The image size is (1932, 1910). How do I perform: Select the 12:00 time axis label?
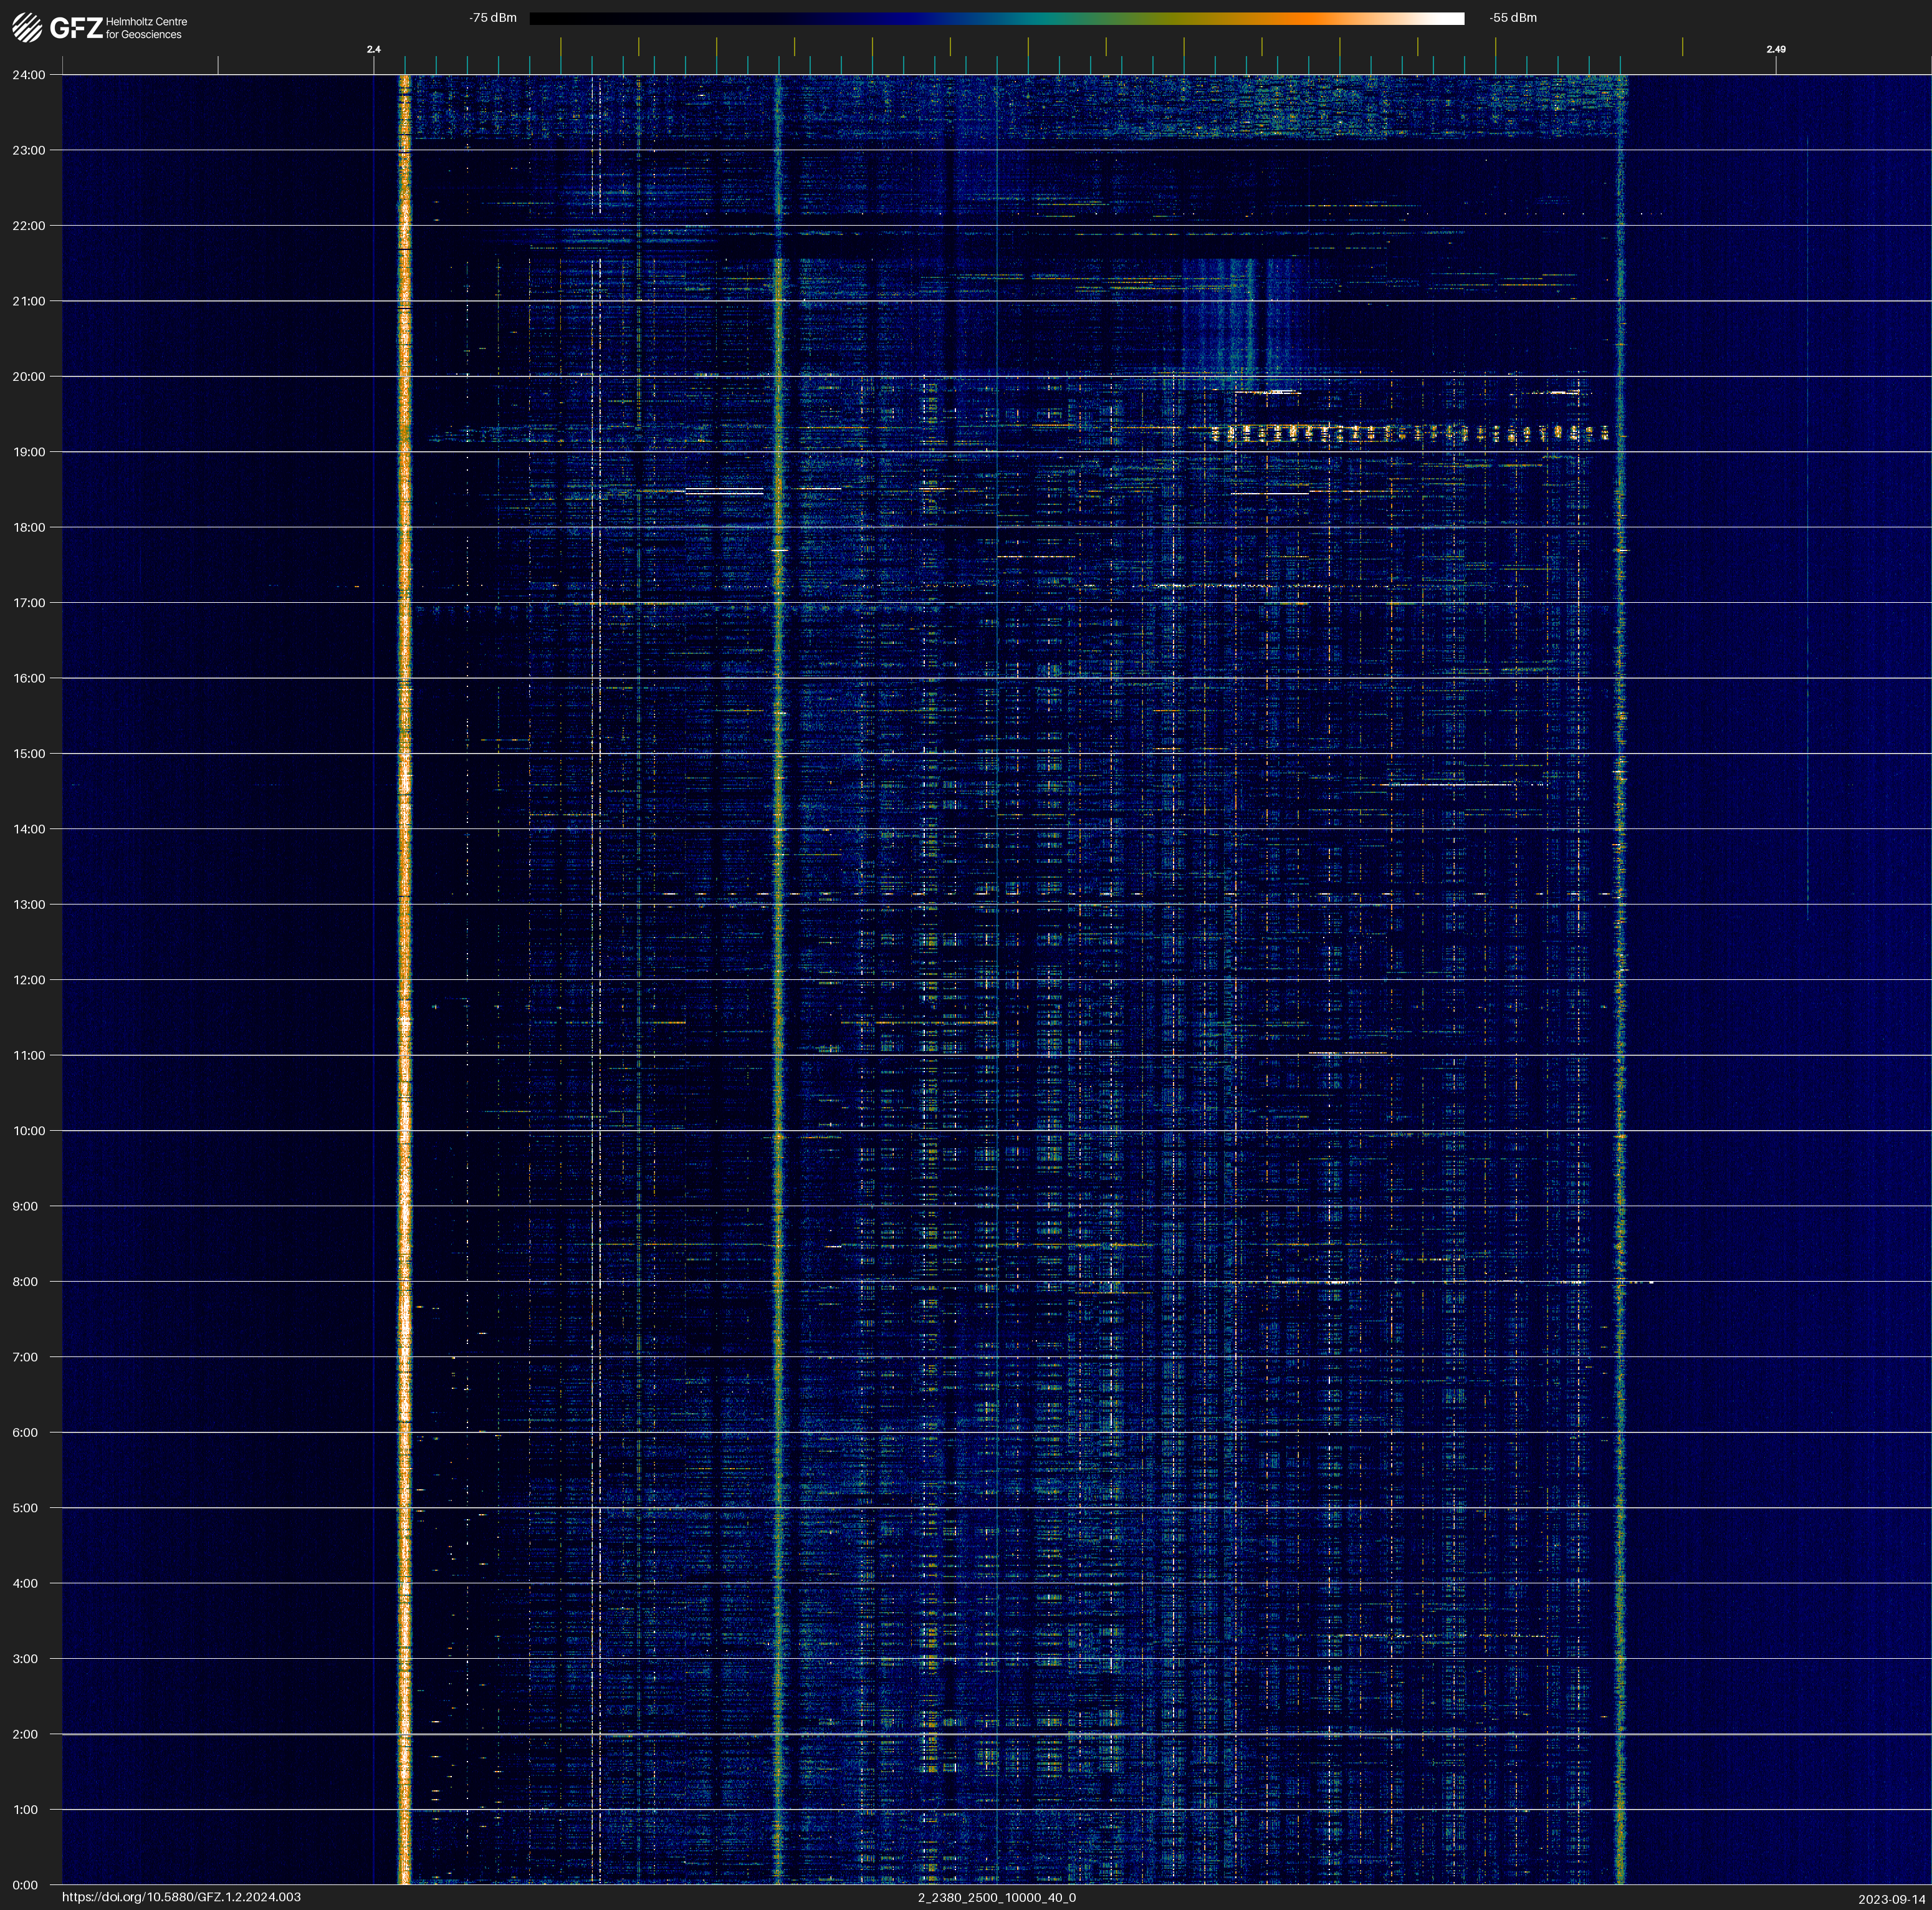tap(29, 980)
